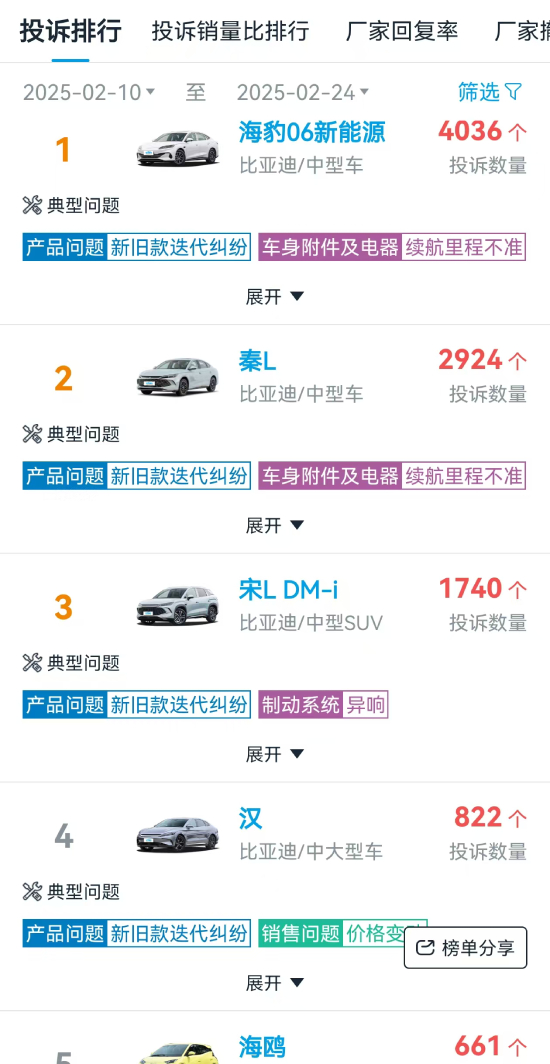Tap 新旧款迭代纠纷 tag under 海豹06
This screenshot has height=1064, width=550.
178,248
